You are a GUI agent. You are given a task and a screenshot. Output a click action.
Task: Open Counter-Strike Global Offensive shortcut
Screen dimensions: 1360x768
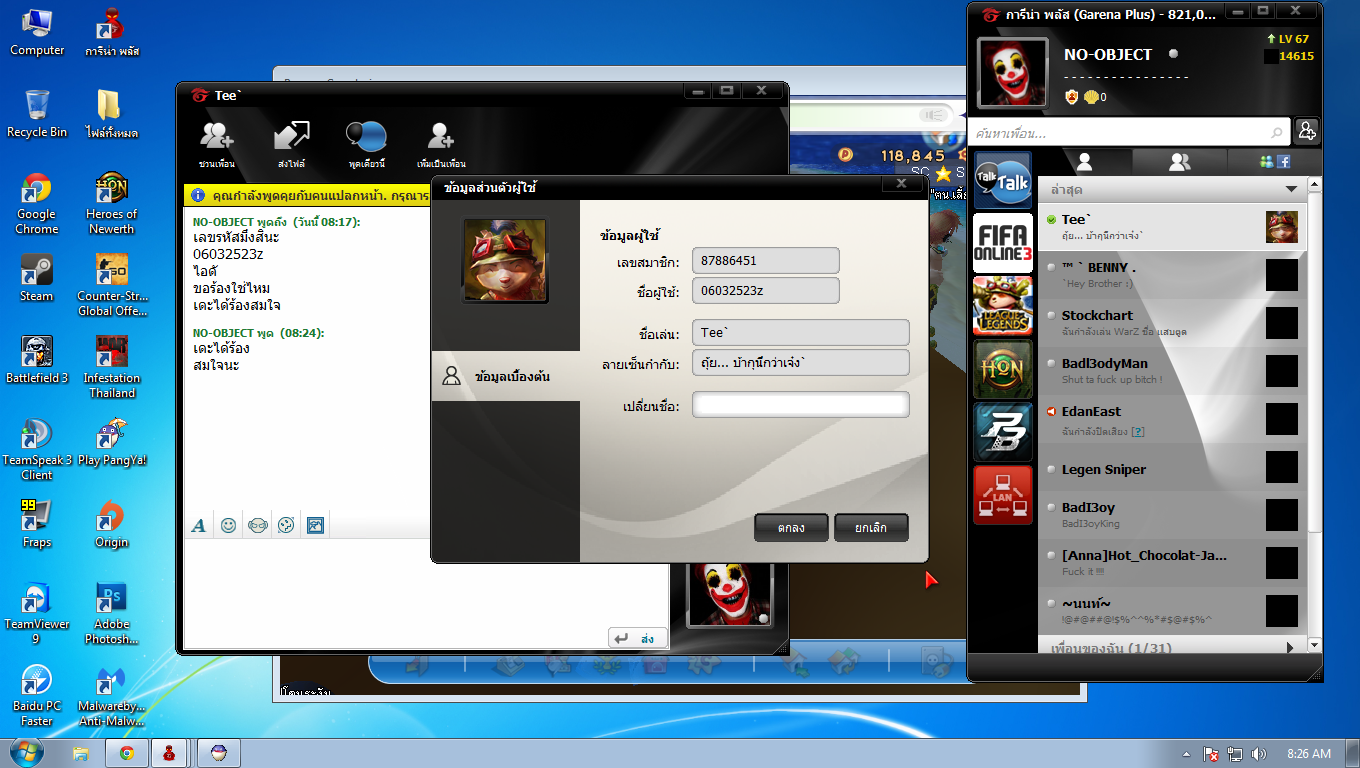coord(111,285)
